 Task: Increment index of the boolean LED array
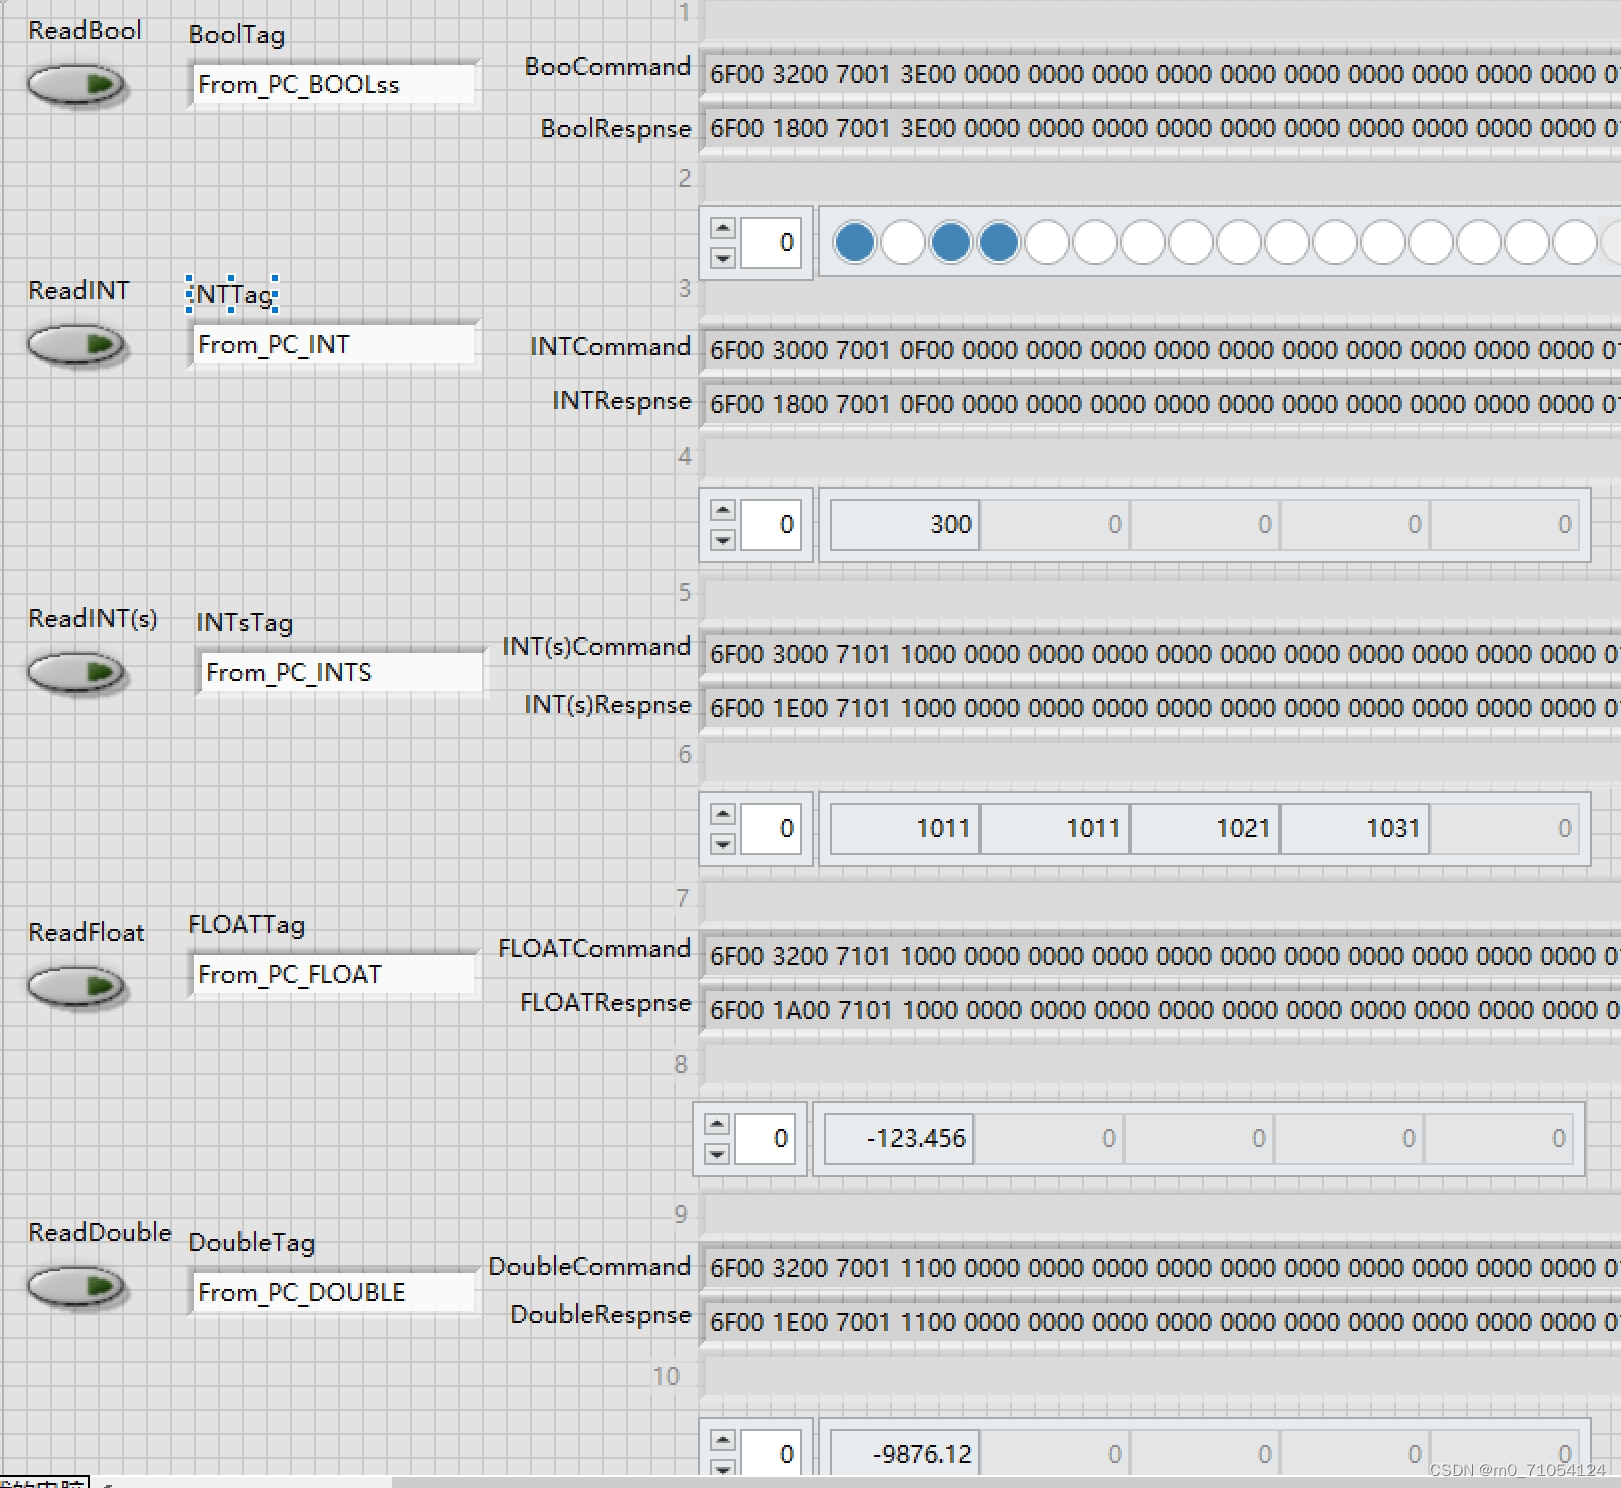[x=723, y=227]
